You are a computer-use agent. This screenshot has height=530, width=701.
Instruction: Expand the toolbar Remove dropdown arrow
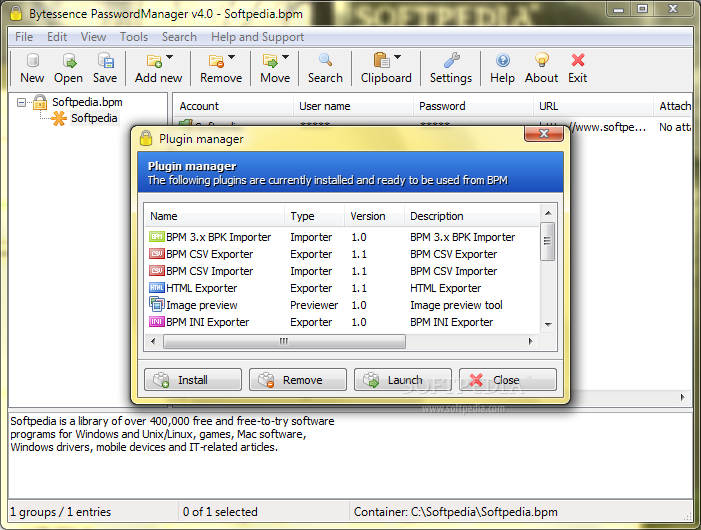(x=232, y=57)
